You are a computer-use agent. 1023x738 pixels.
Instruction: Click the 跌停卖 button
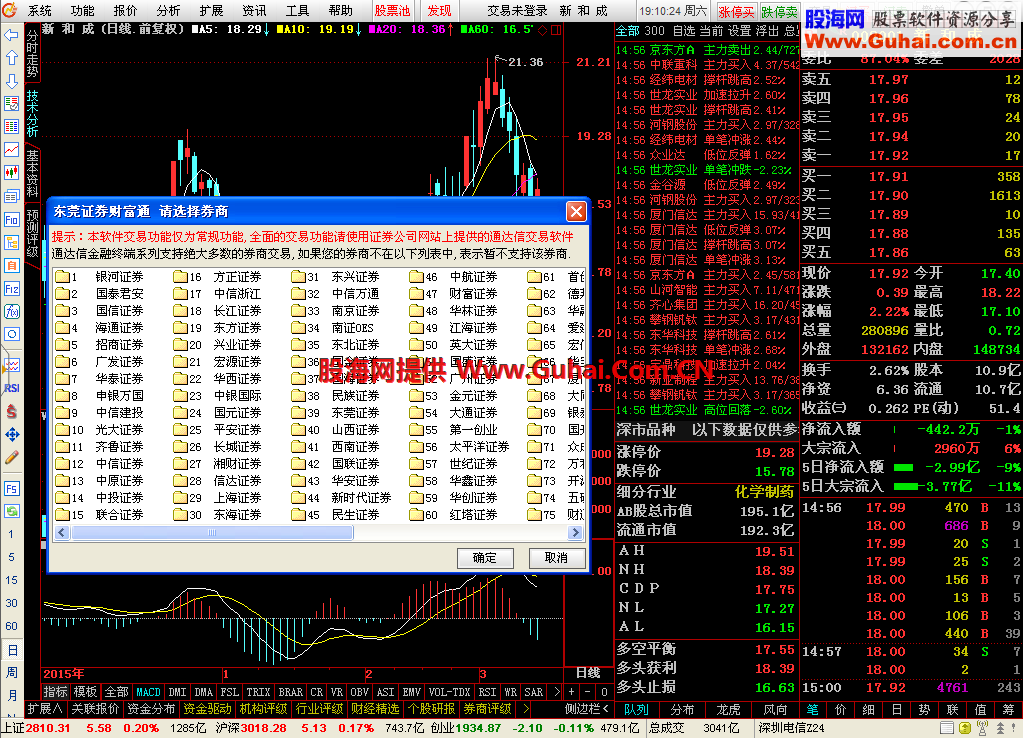(x=780, y=12)
